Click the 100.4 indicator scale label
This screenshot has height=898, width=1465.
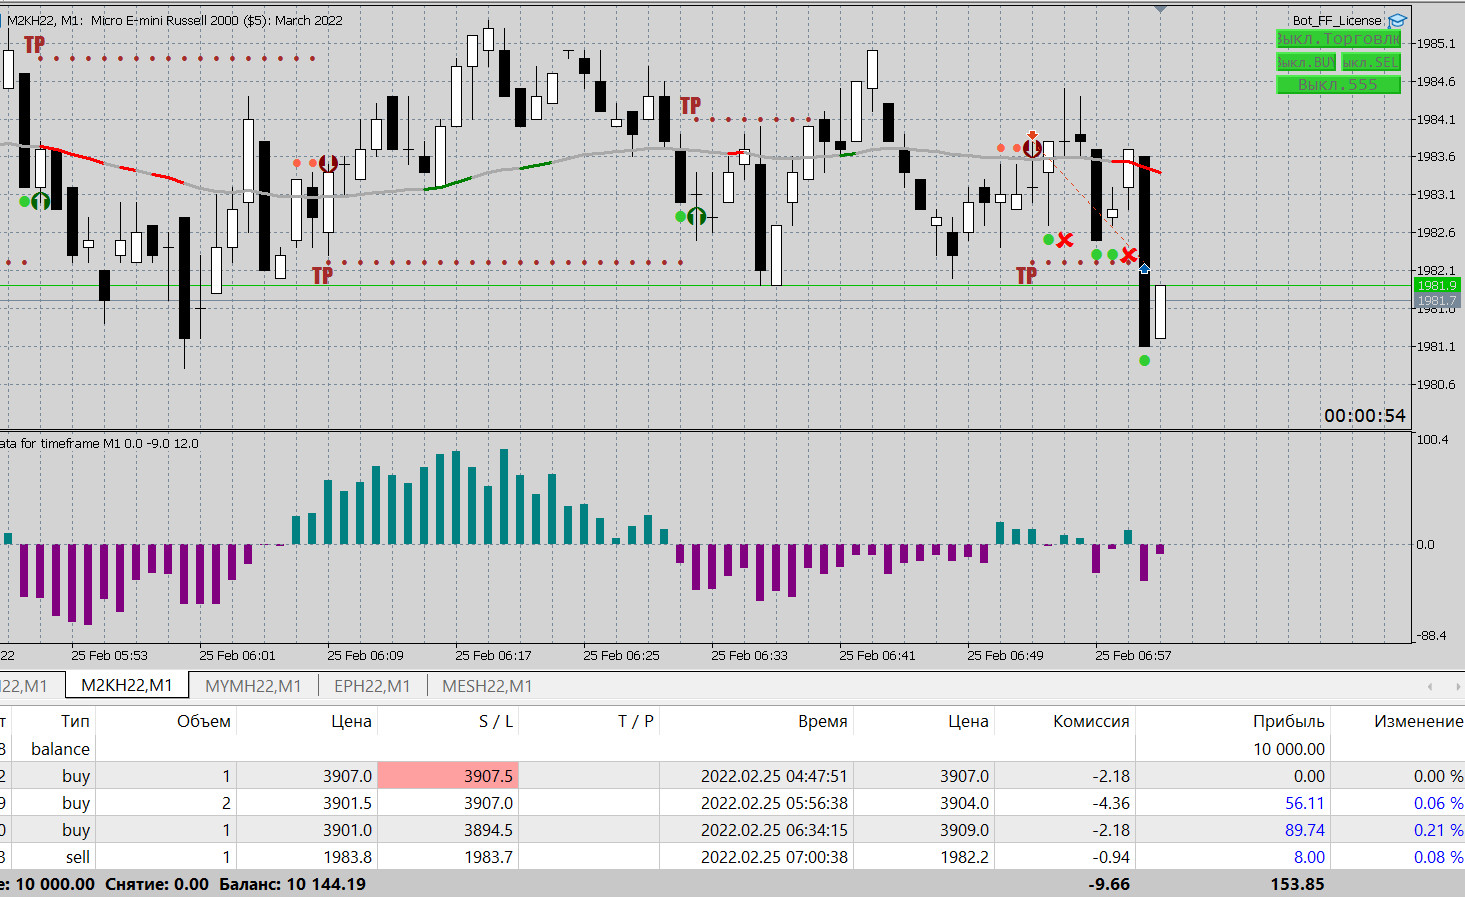point(1433,440)
